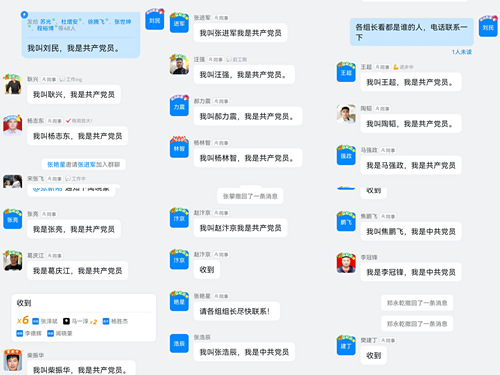The width and height of the screenshot is (500, 375).
Task: Open 林智 avatar of 杨林智
Action: pyautogui.click(x=179, y=148)
